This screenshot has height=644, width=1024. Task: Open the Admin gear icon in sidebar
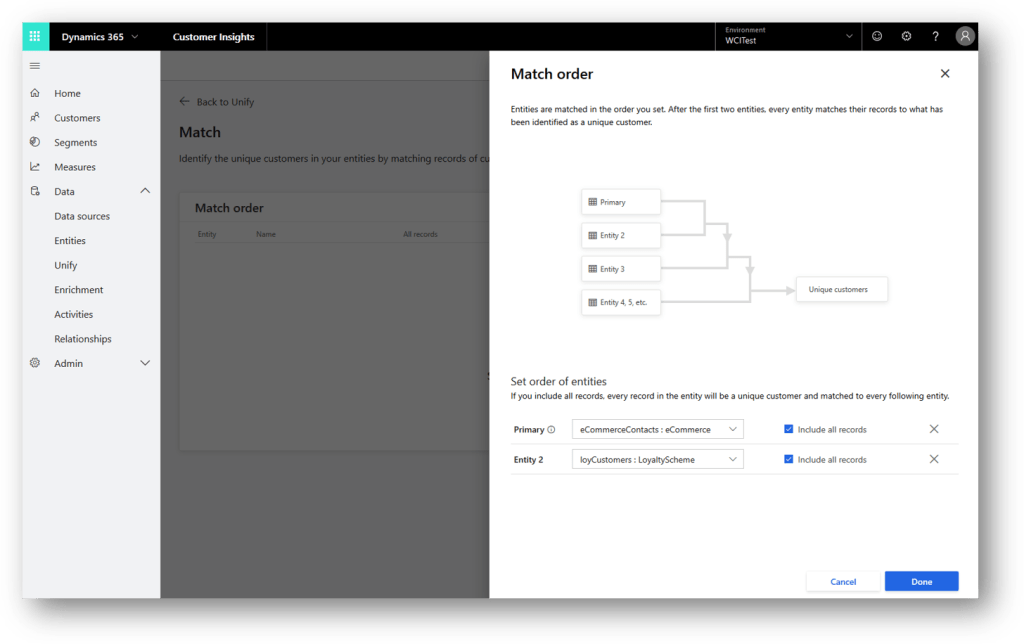[x=35, y=363]
